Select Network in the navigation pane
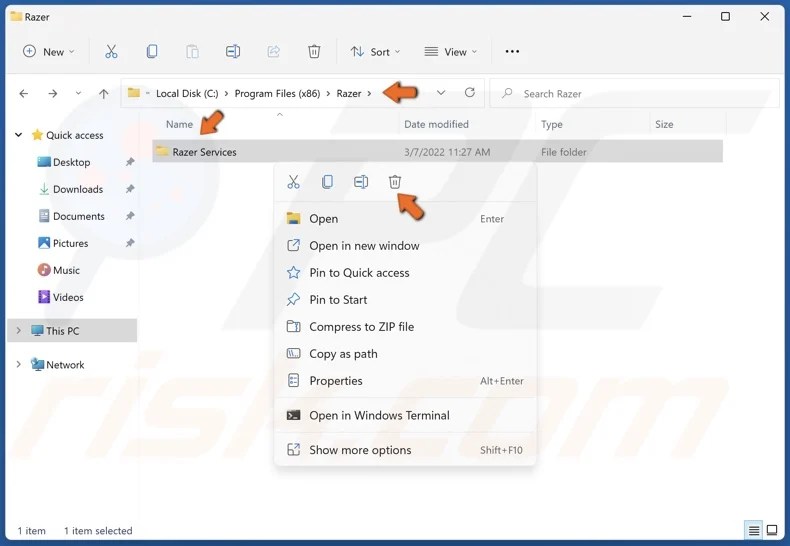 65,364
